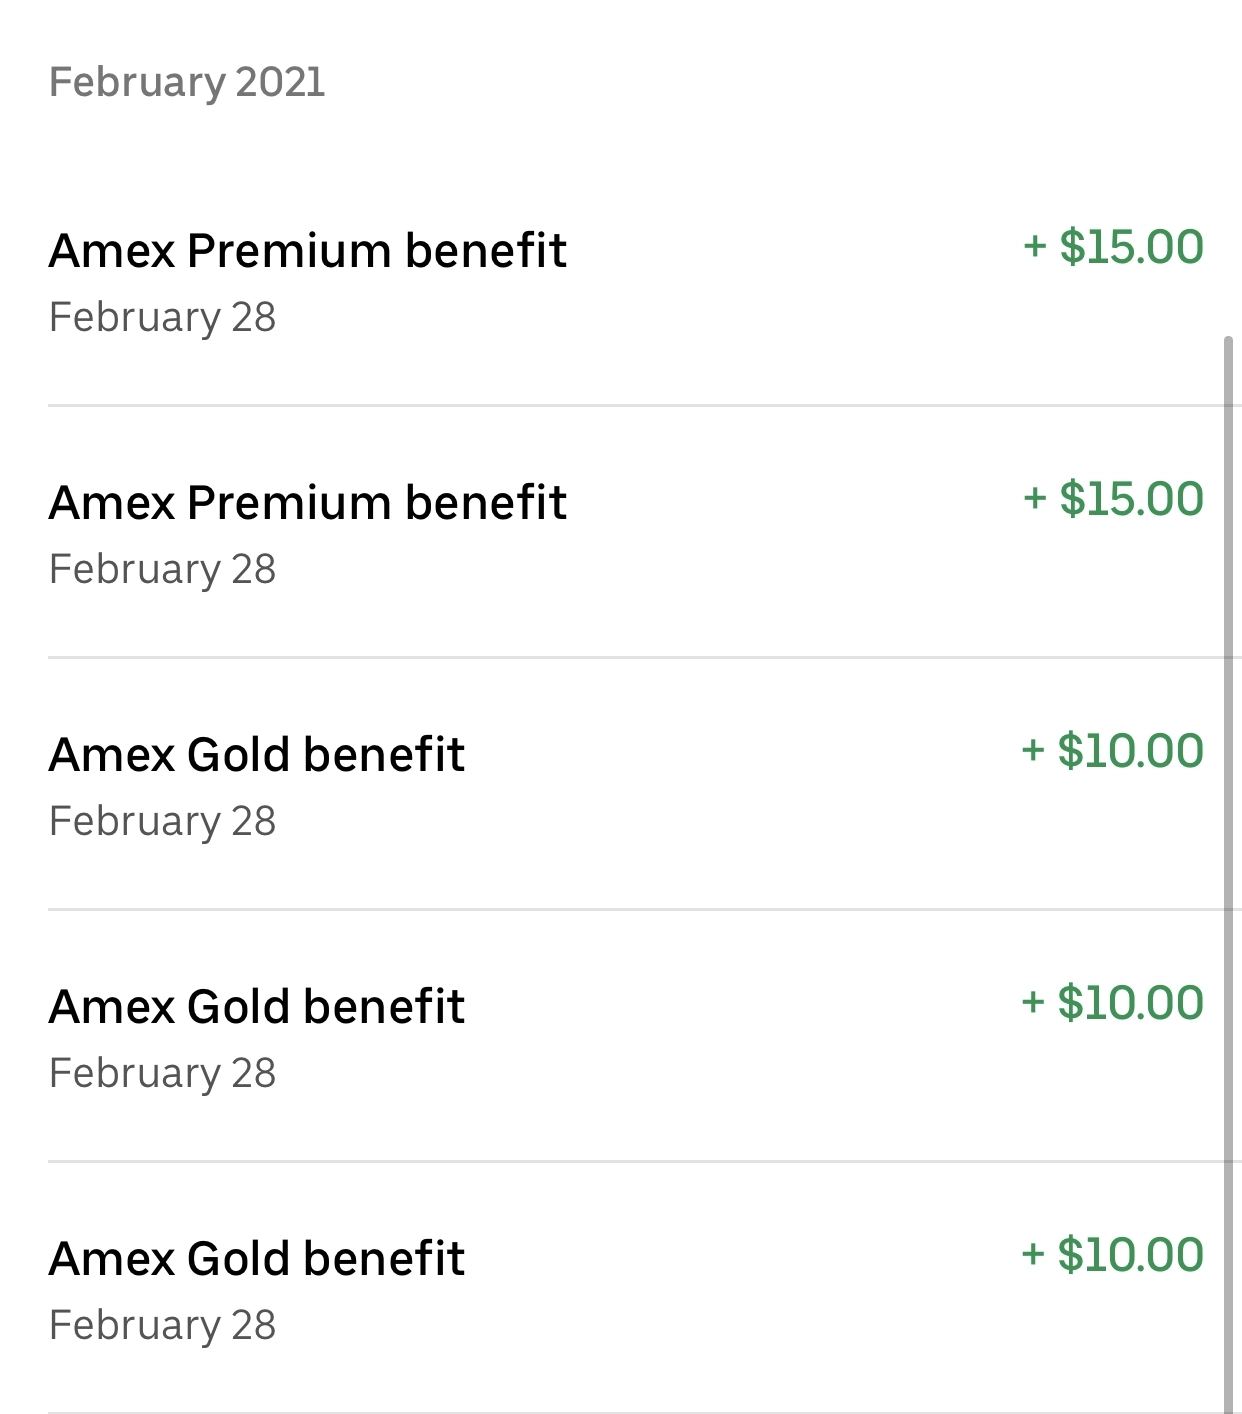
Task: Click the date under the second Premium benefit
Action: (162, 570)
